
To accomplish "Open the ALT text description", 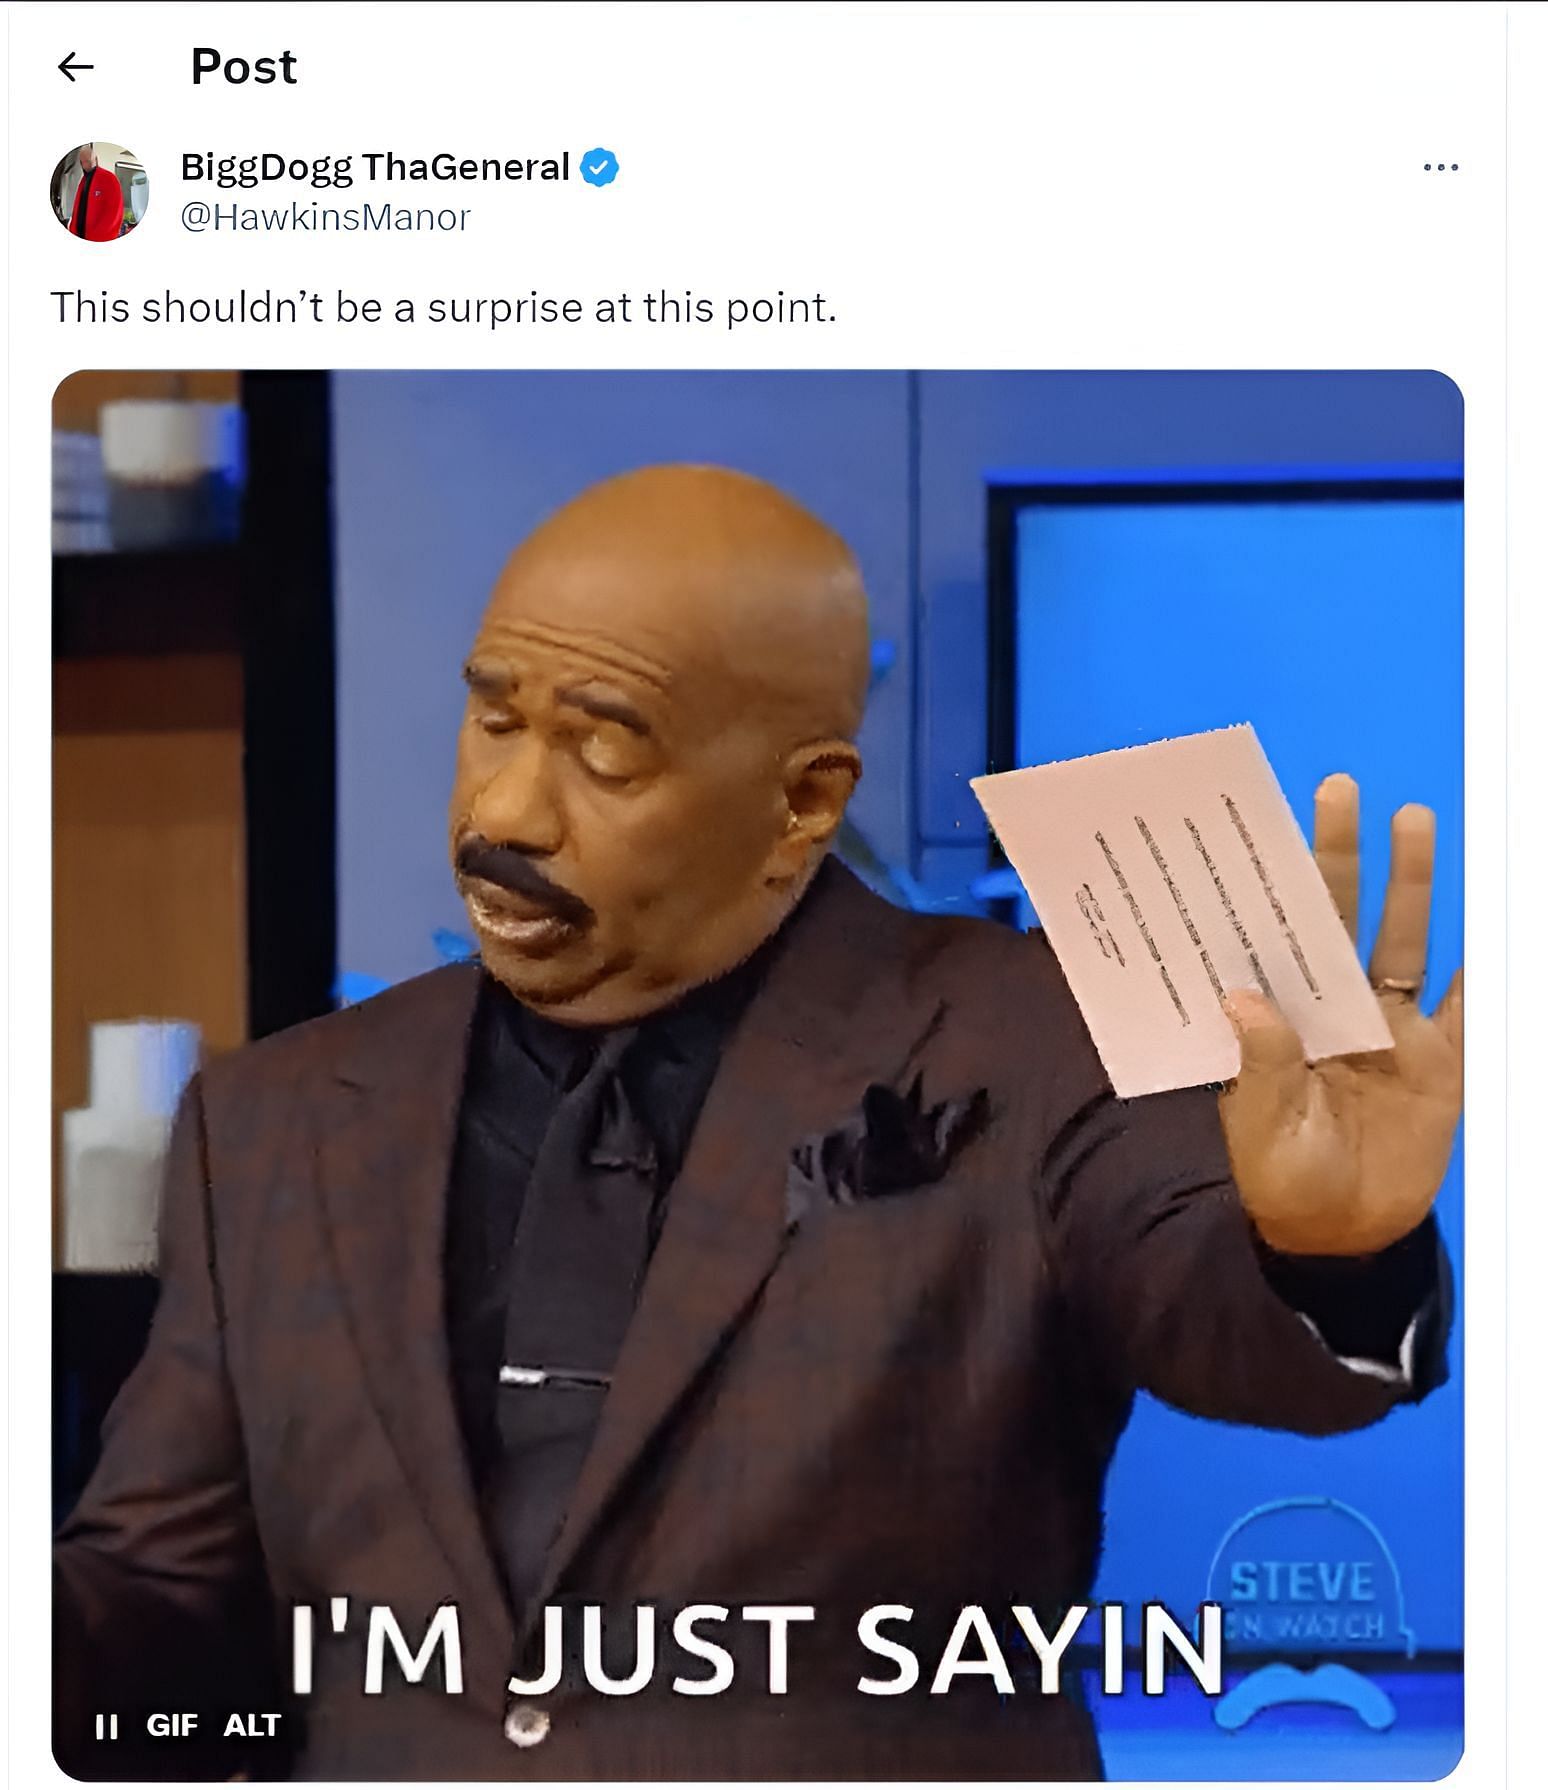I will pos(252,1726).
